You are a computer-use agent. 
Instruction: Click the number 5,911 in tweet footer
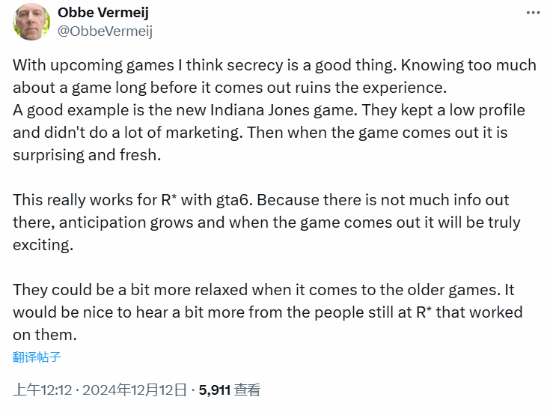tap(215, 390)
